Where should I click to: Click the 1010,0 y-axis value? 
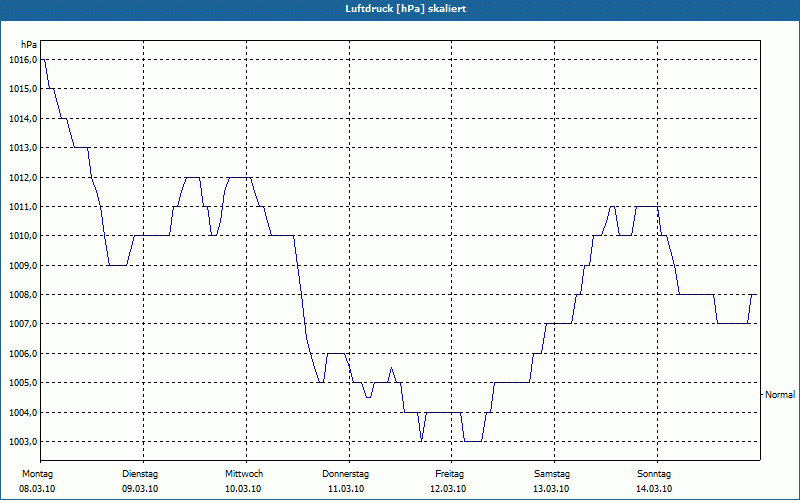pos(23,236)
